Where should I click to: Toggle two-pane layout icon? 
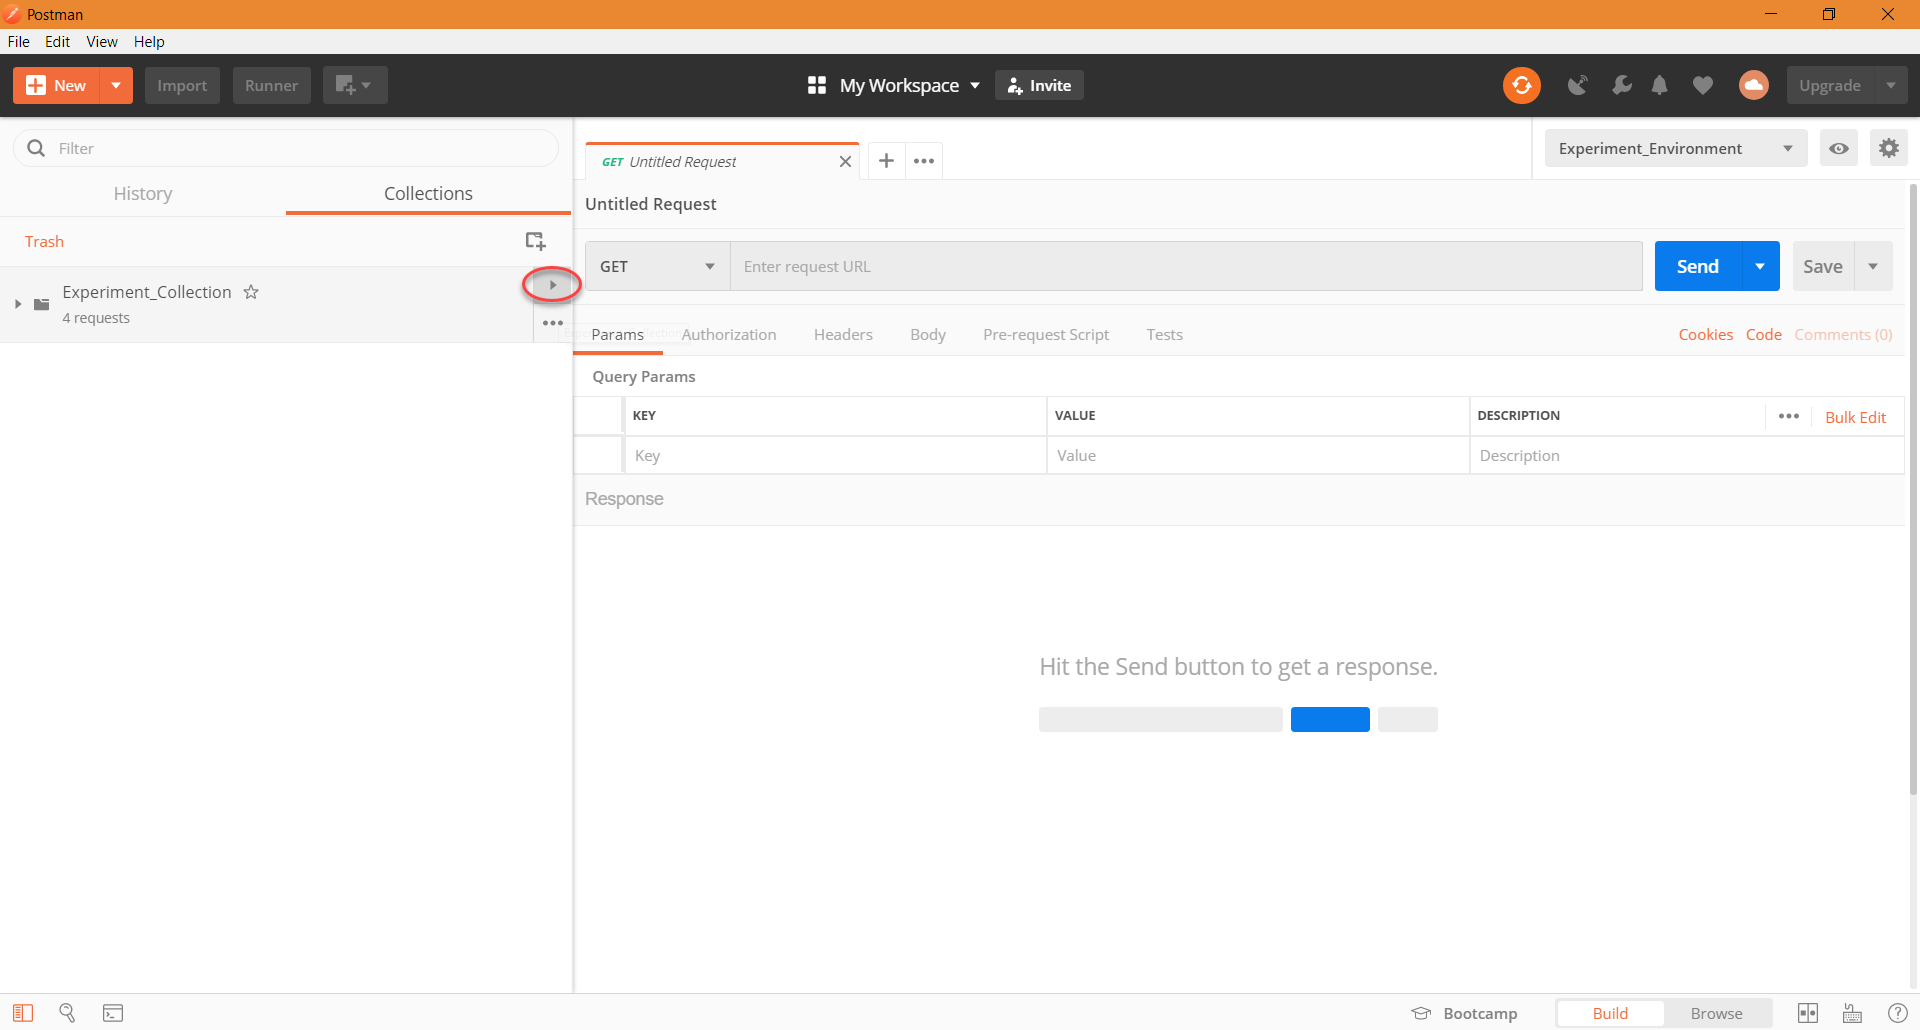click(1808, 1013)
